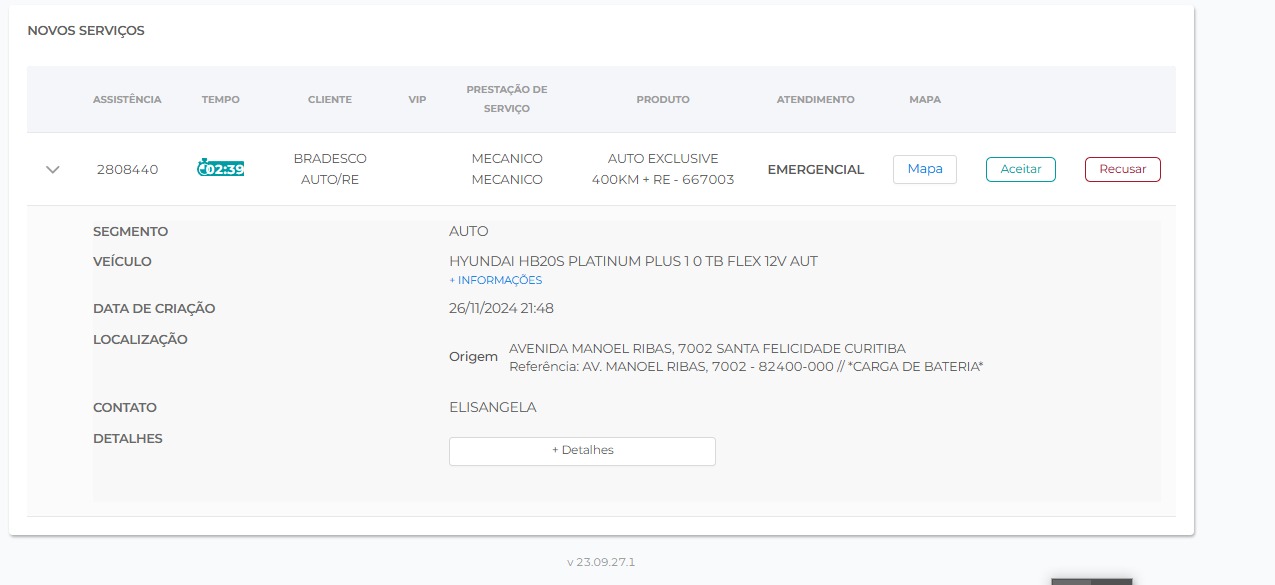This screenshot has width=1275, height=585.
Task: Click the PRODUTO column header
Action: [x=663, y=100]
